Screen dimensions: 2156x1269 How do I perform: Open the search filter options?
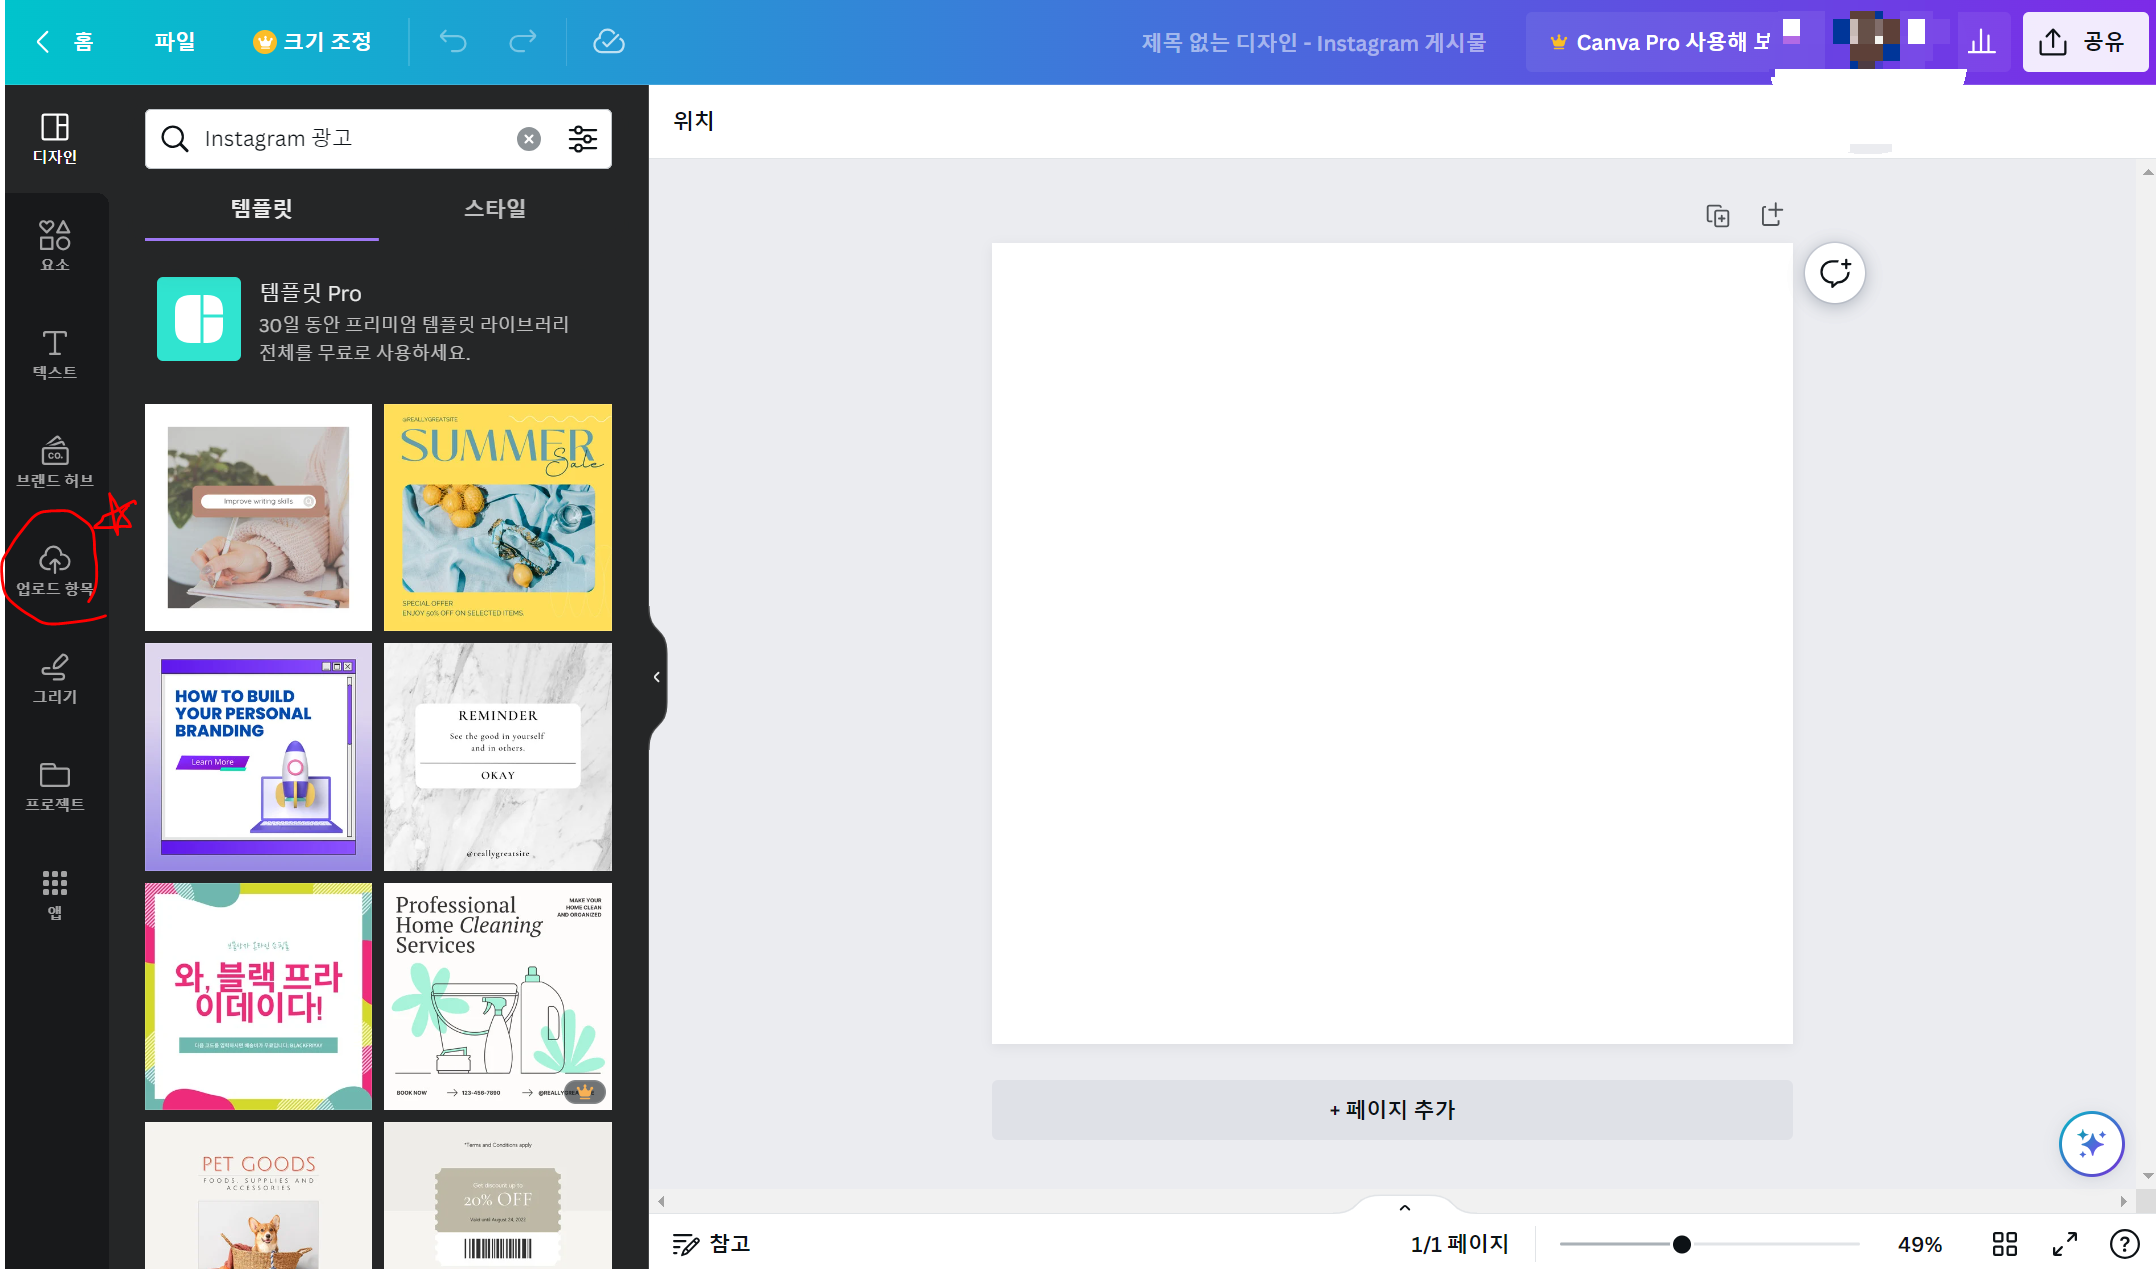click(582, 139)
